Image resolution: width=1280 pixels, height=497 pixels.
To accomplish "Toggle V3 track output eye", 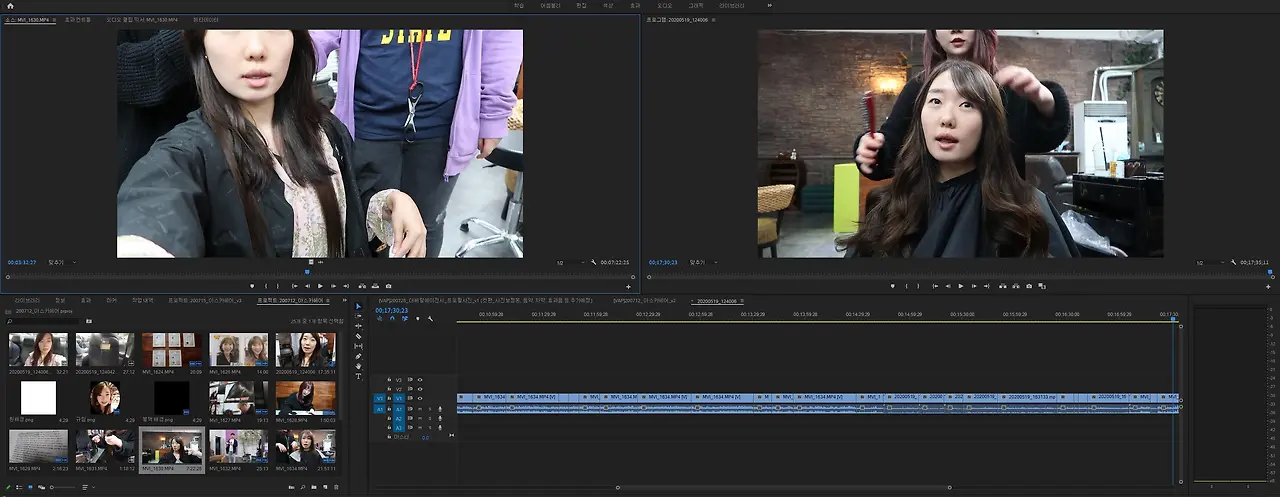I will tap(420, 380).
